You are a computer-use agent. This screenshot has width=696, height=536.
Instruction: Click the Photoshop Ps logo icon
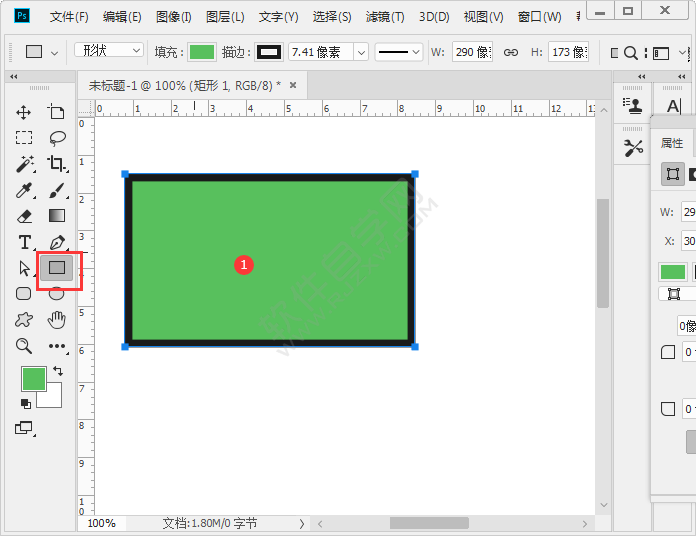[22, 16]
